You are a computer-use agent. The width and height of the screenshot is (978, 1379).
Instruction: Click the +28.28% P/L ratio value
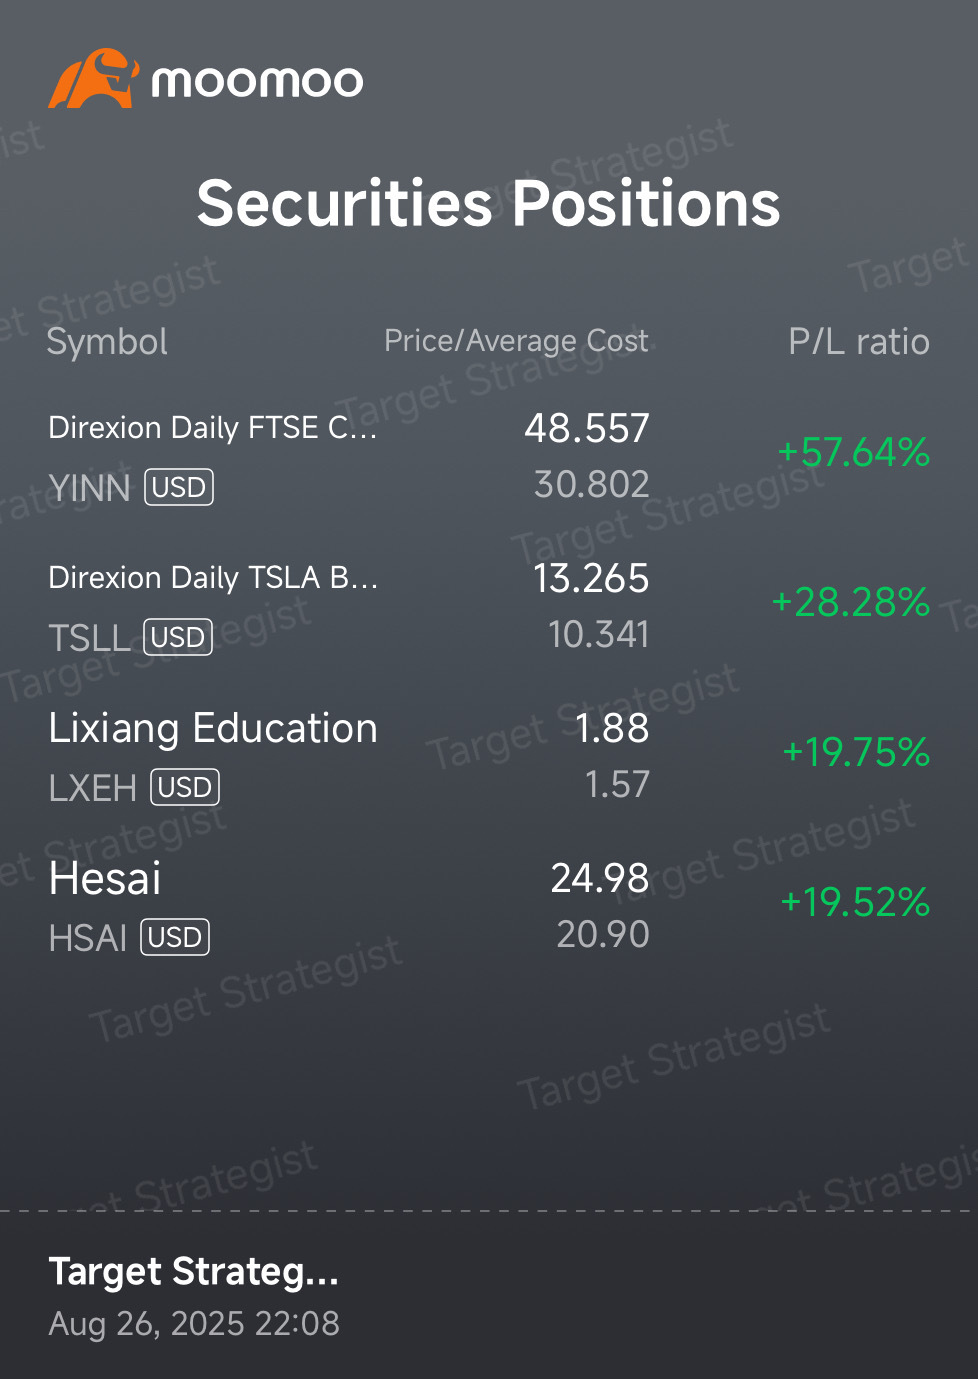point(851,602)
